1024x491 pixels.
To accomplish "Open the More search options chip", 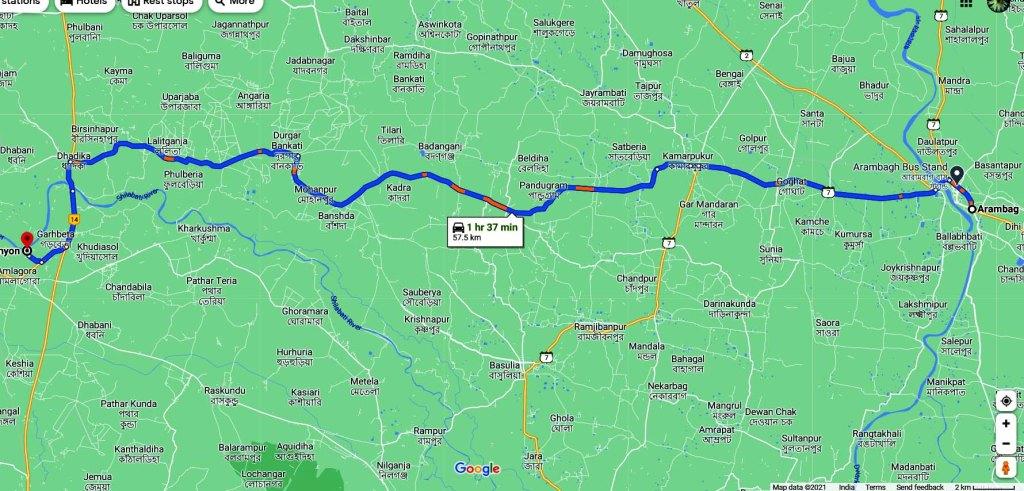I will point(235,3).
